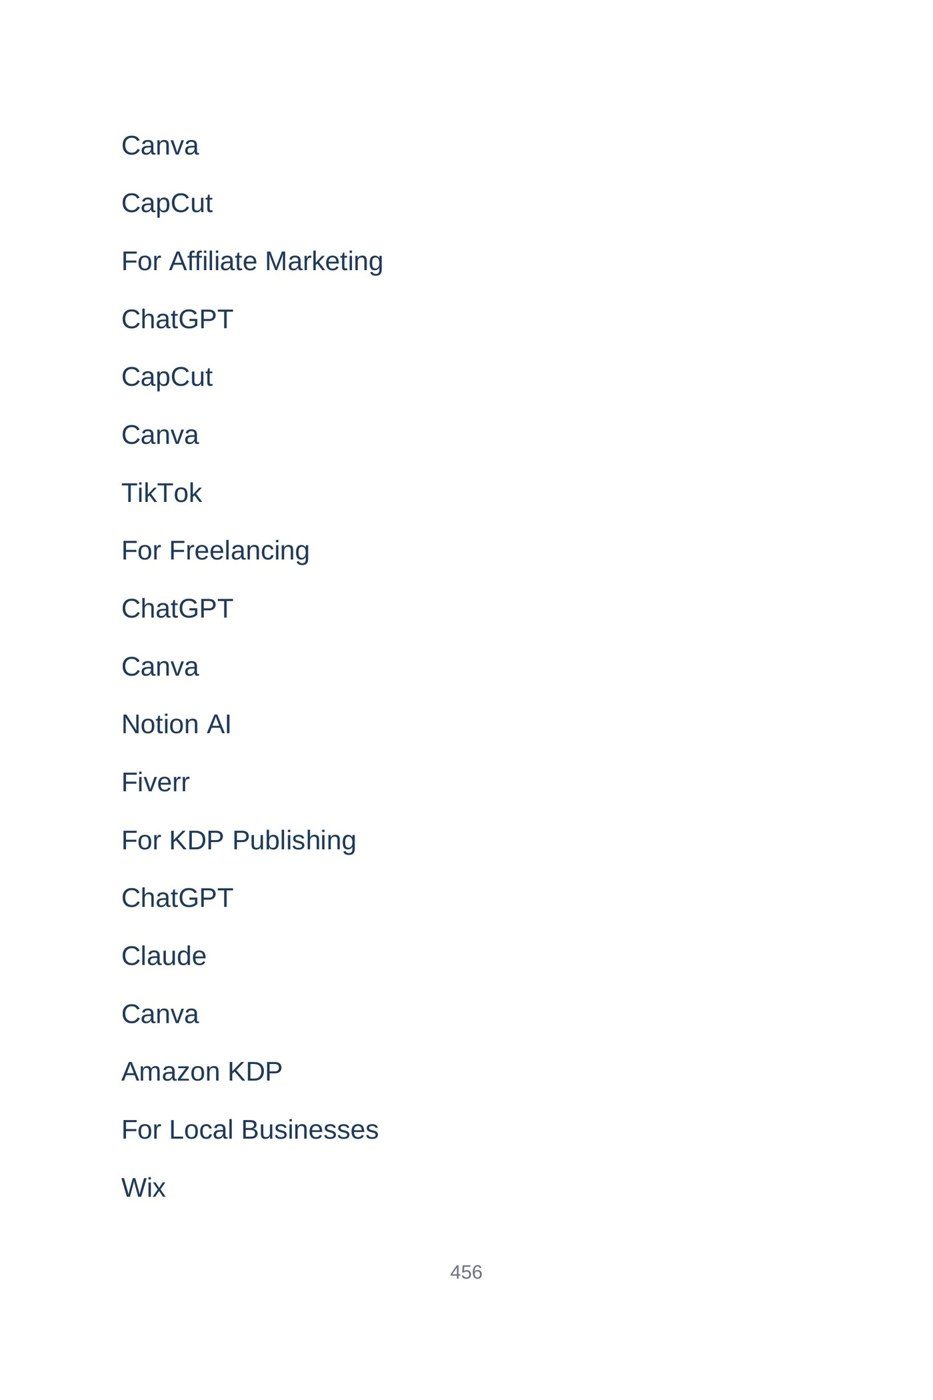Click the 'For Affiliate Marketing' heading
933x1400 pixels.
tap(252, 261)
